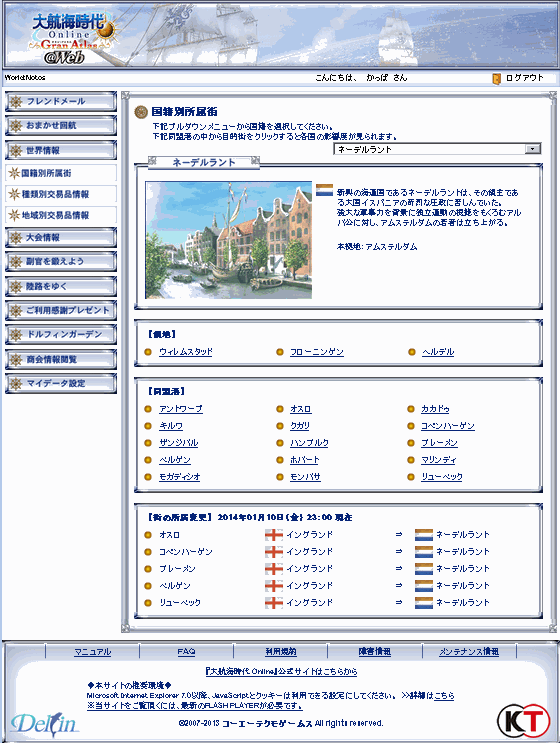This screenshot has height=743, width=560.
Task: Open the モガディシオ allied port link
Action: [x=180, y=477]
